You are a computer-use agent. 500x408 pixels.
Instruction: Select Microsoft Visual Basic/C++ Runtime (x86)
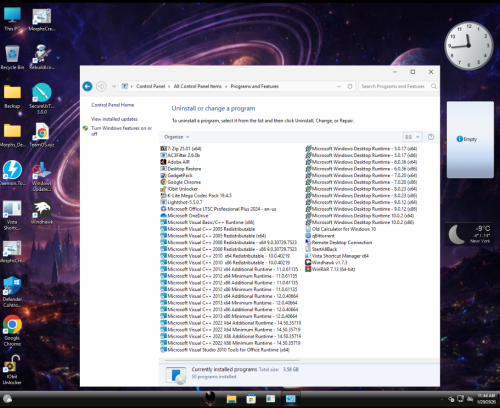(207, 222)
